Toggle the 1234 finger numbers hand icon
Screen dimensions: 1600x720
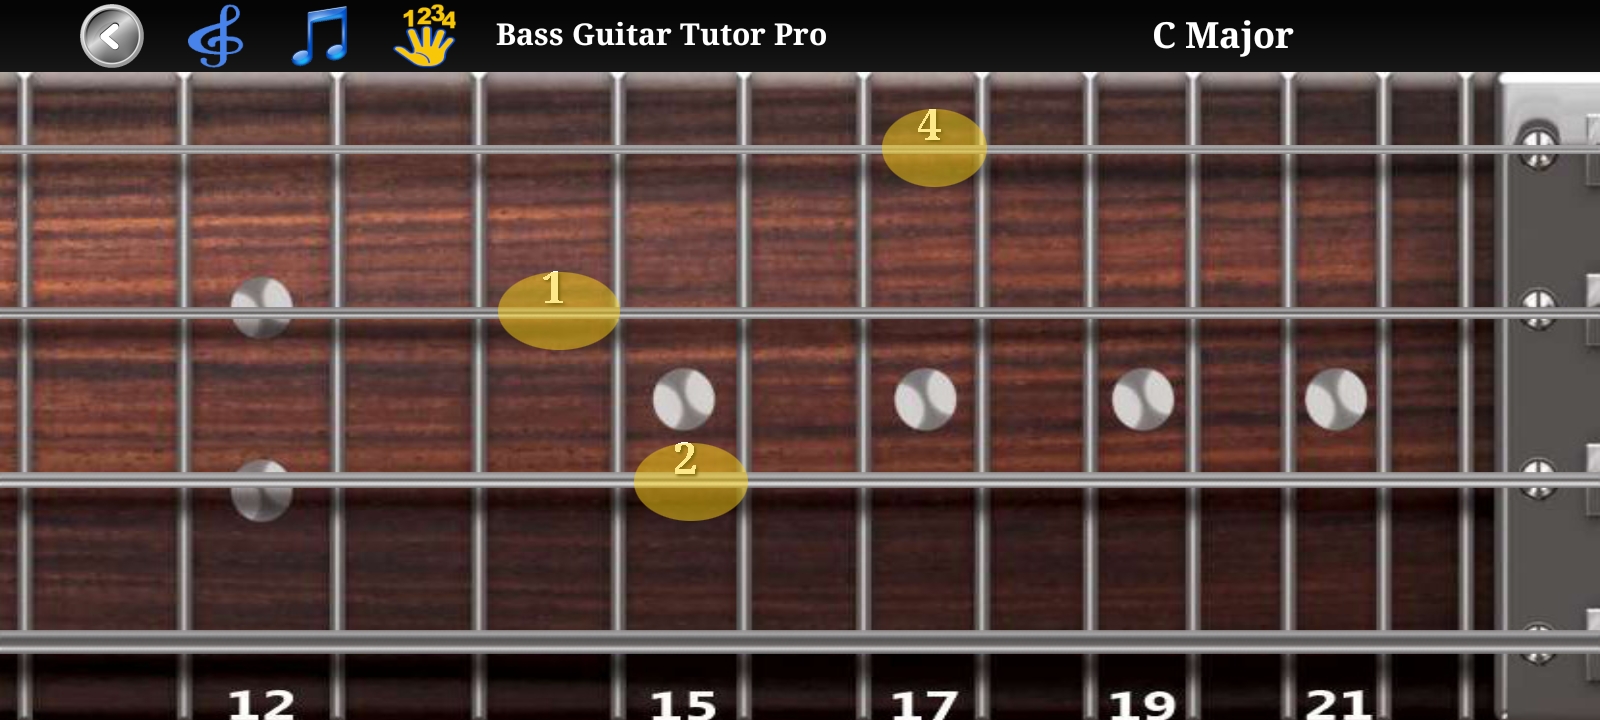click(x=428, y=36)
